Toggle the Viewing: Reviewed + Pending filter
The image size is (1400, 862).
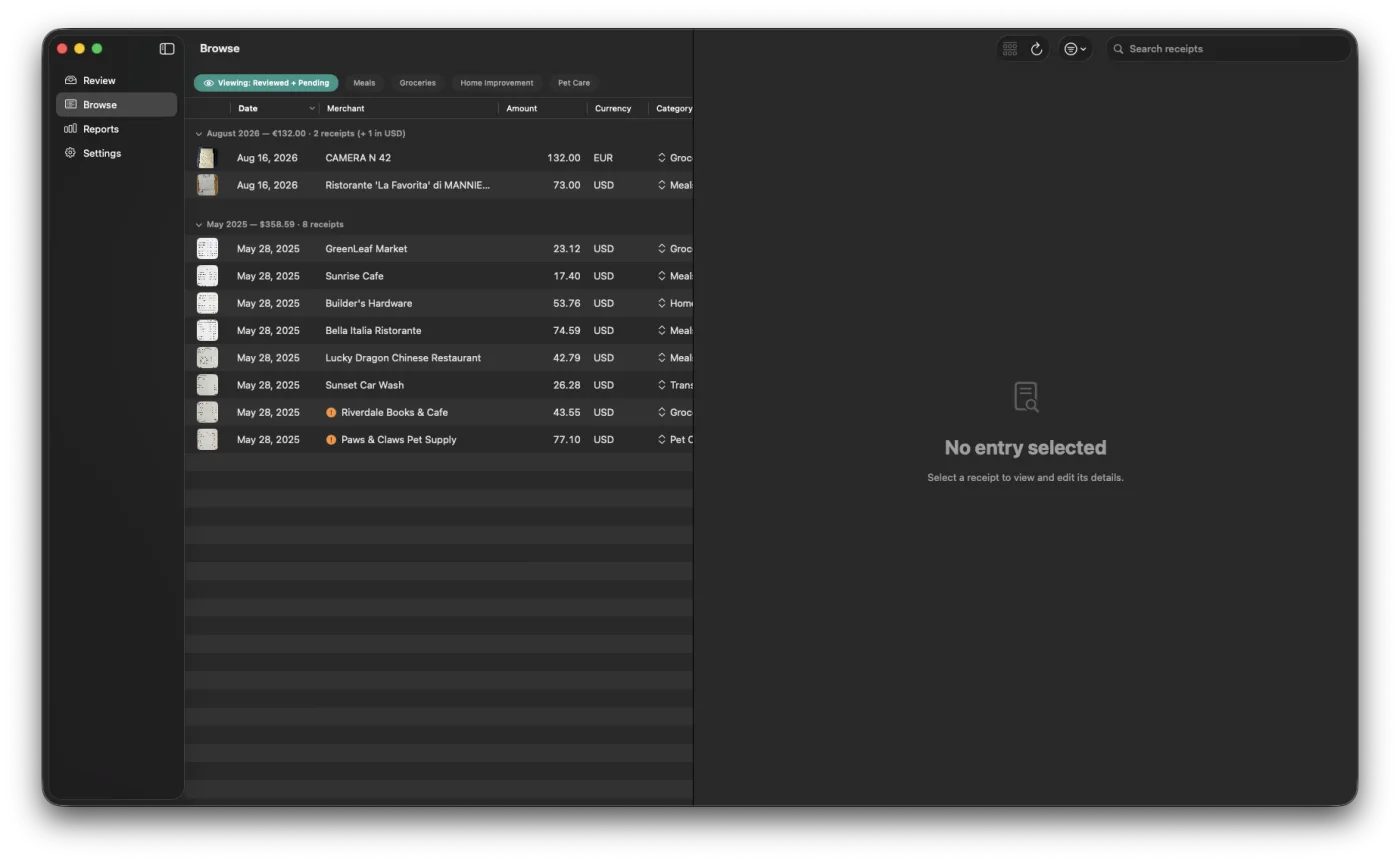coord(266,83)
